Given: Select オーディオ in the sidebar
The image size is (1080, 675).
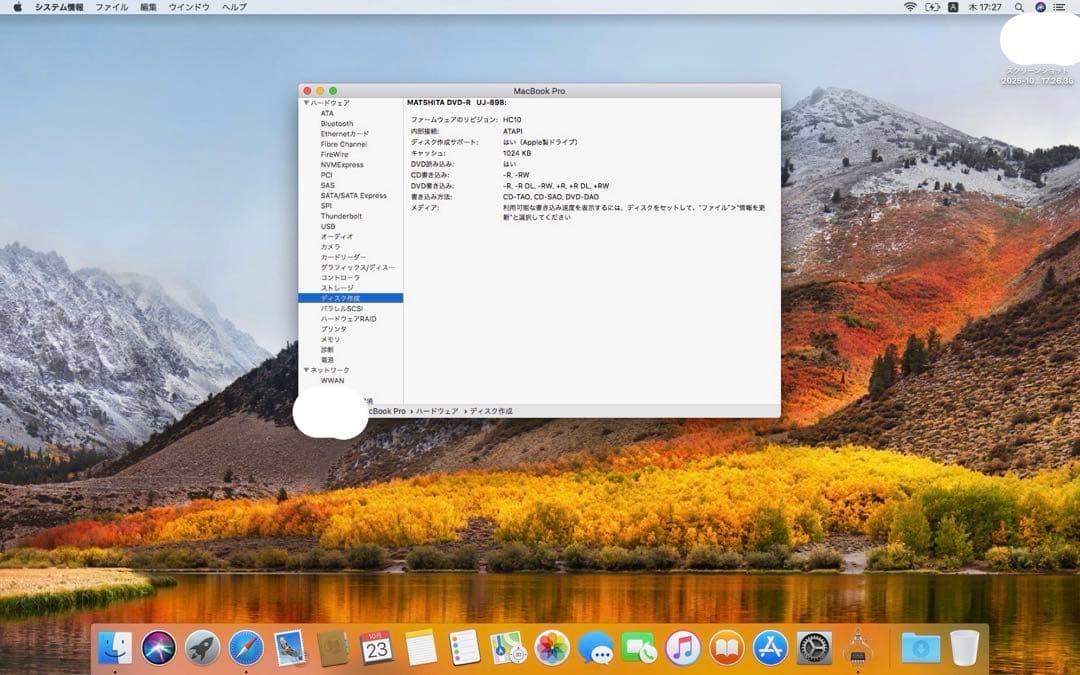Looking at the screenshot, I should [x=337, y=236].
